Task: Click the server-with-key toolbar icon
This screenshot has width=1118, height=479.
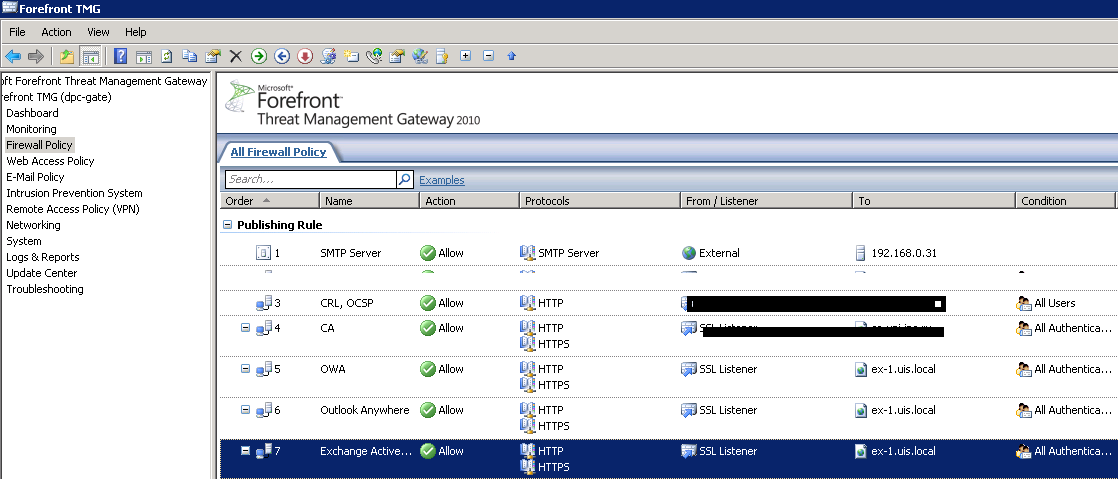Action: (442, 56)
